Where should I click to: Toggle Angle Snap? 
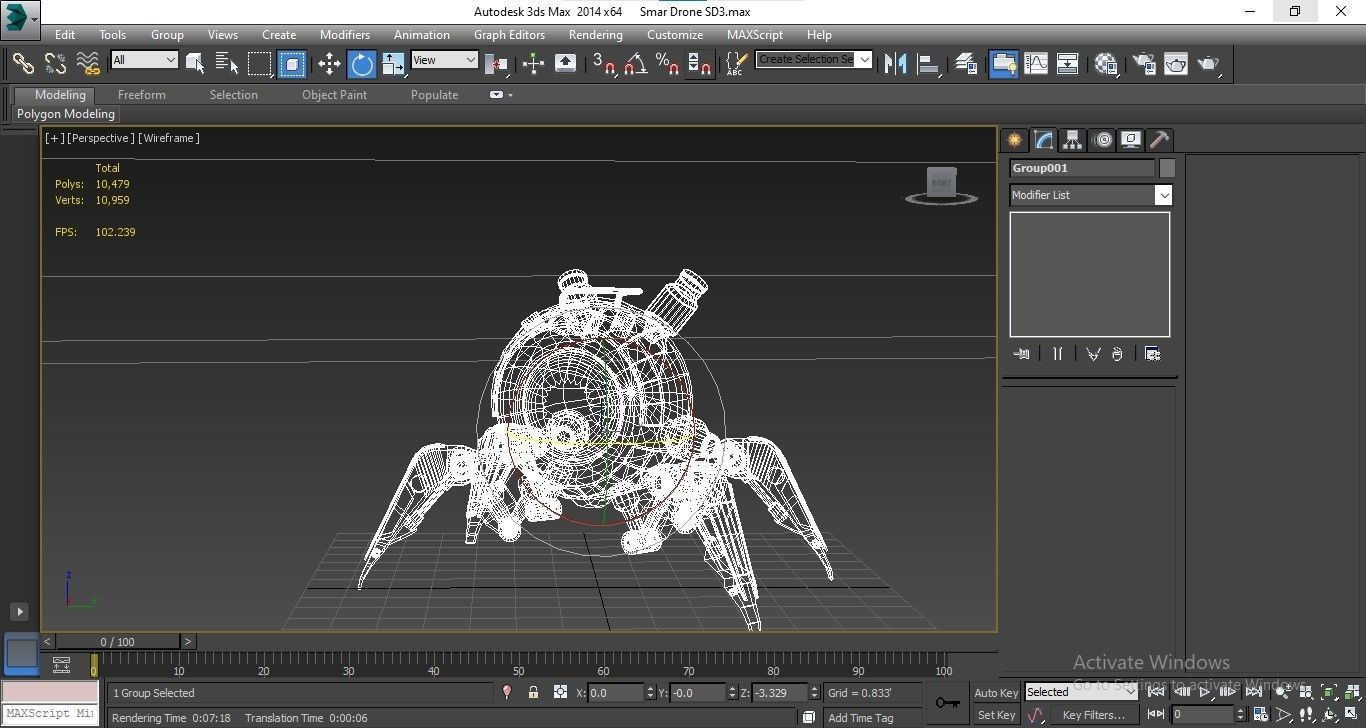point(635,64)
